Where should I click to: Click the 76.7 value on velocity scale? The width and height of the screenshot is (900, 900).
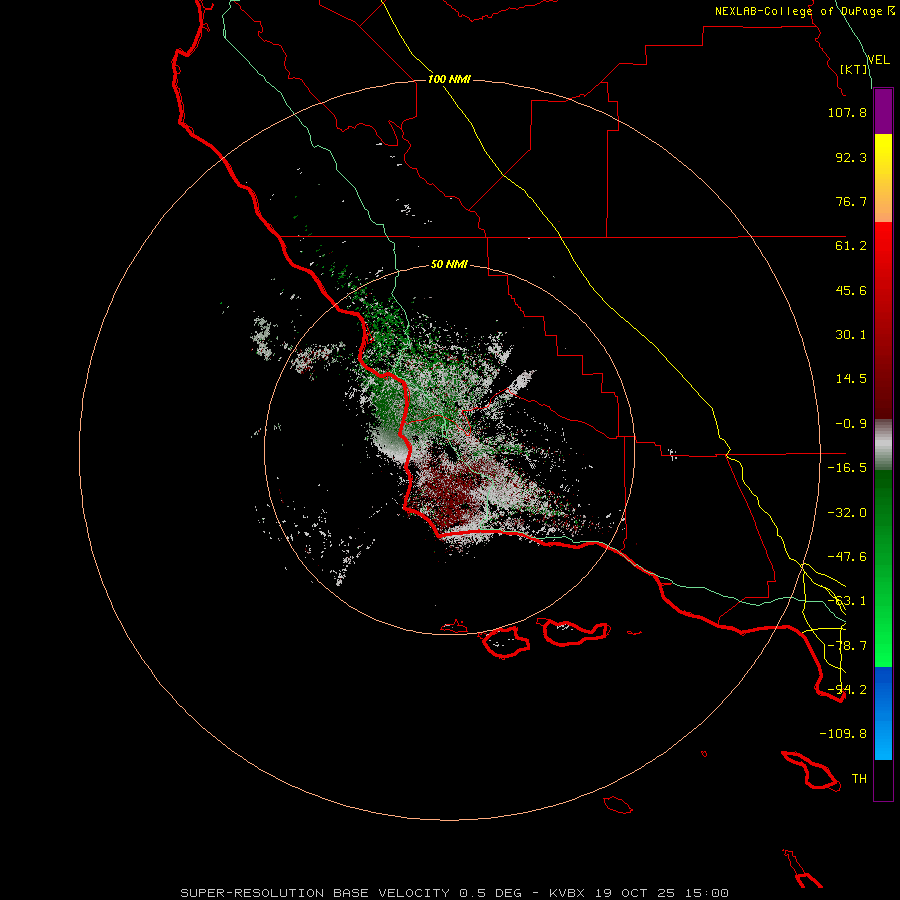pos(851,201)
